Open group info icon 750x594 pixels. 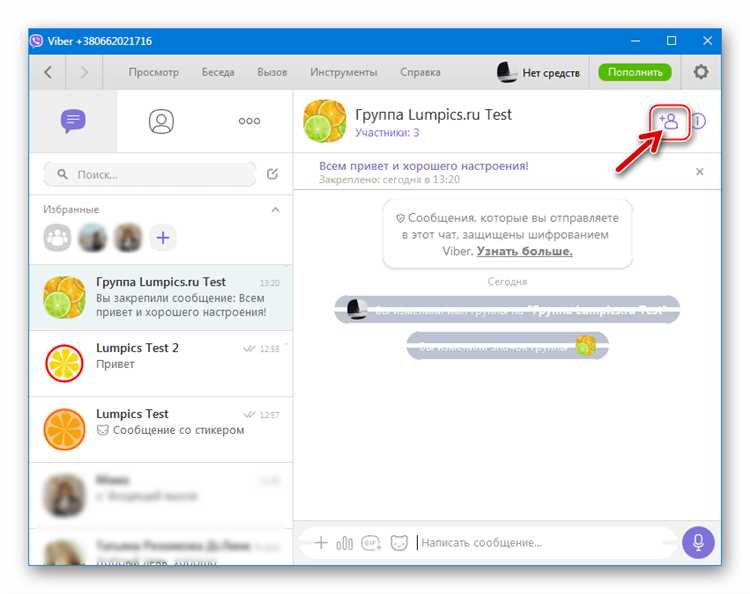tap(699, 121)
